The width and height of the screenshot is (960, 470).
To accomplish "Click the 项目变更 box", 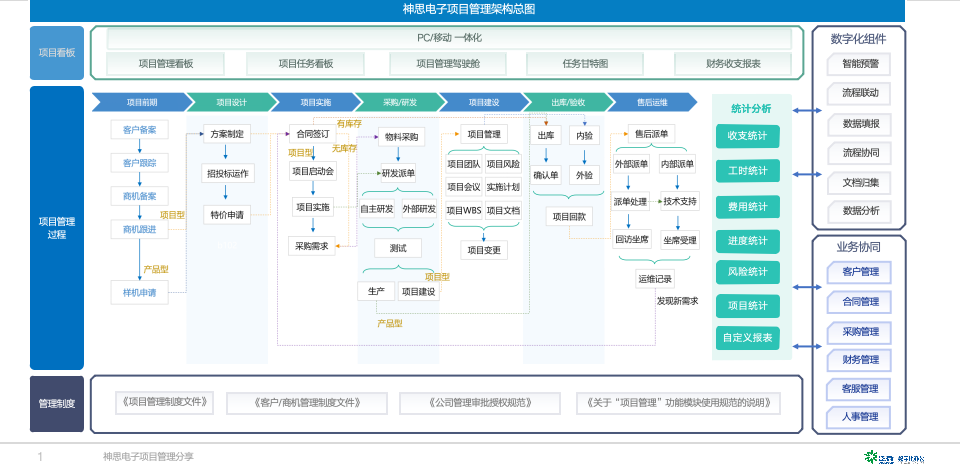I will tap(484, 250).
